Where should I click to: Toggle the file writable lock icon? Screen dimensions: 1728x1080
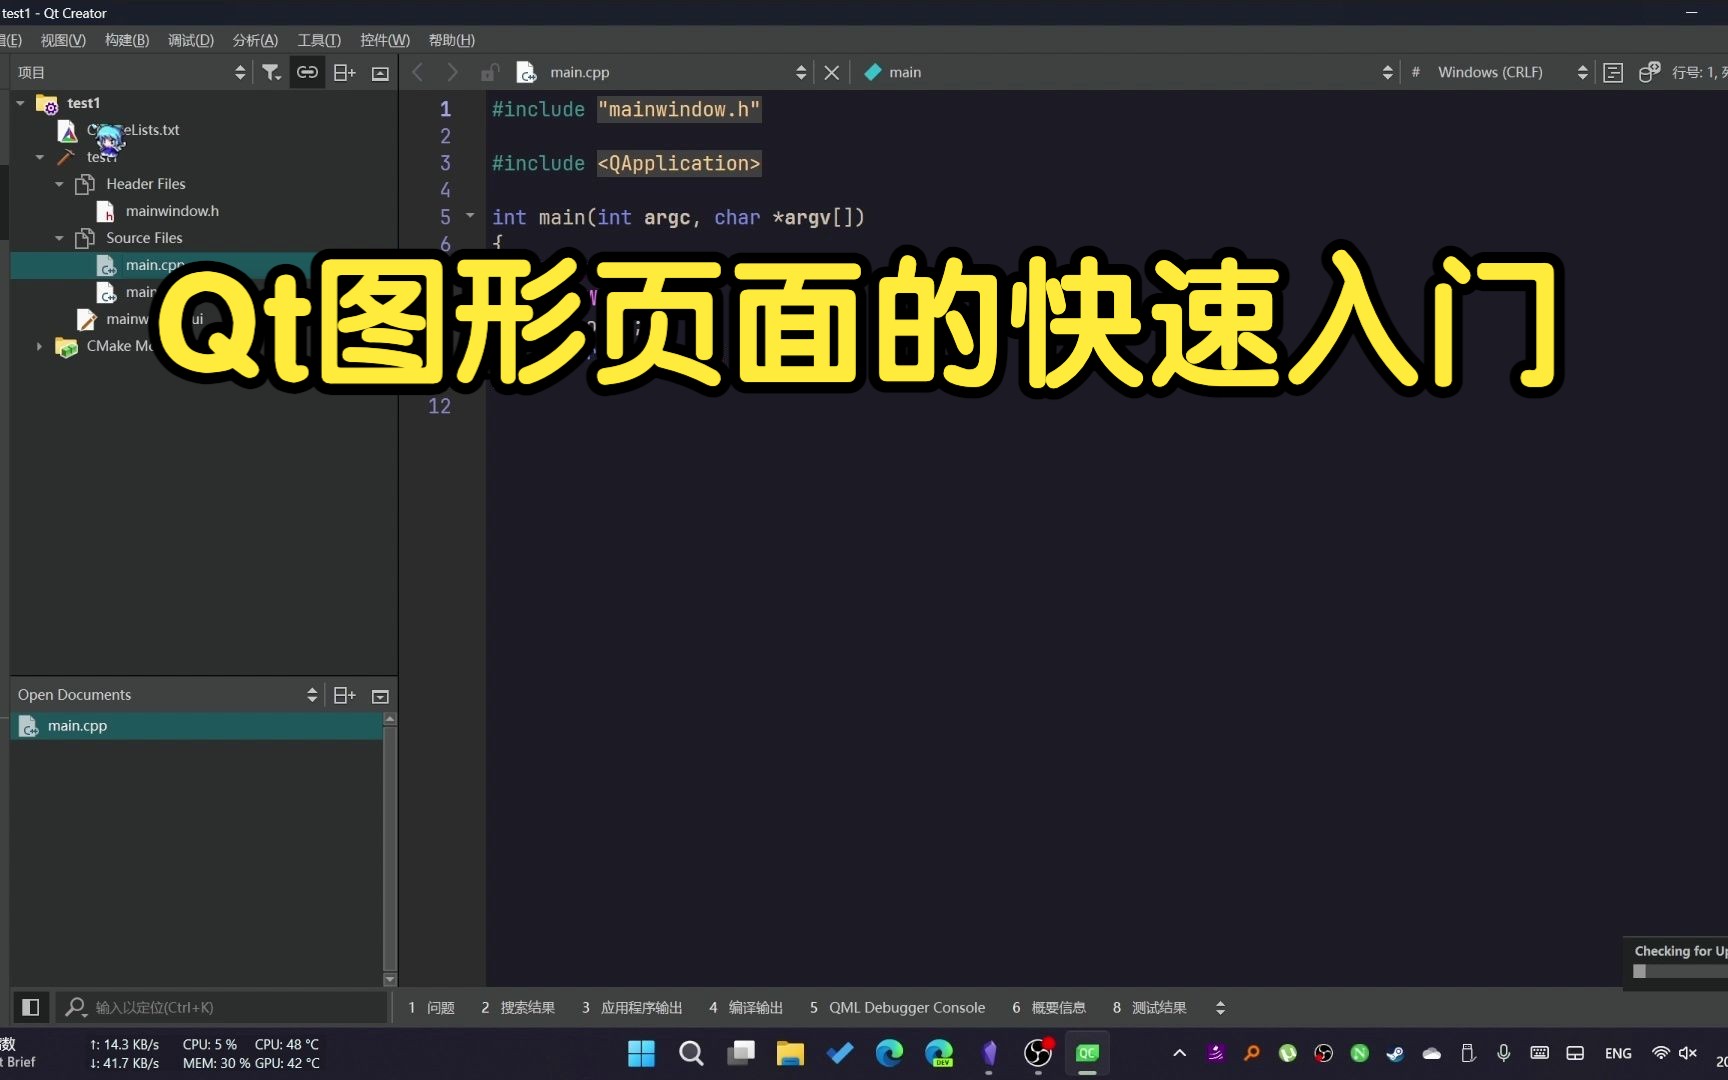click(x=490, y=72)
